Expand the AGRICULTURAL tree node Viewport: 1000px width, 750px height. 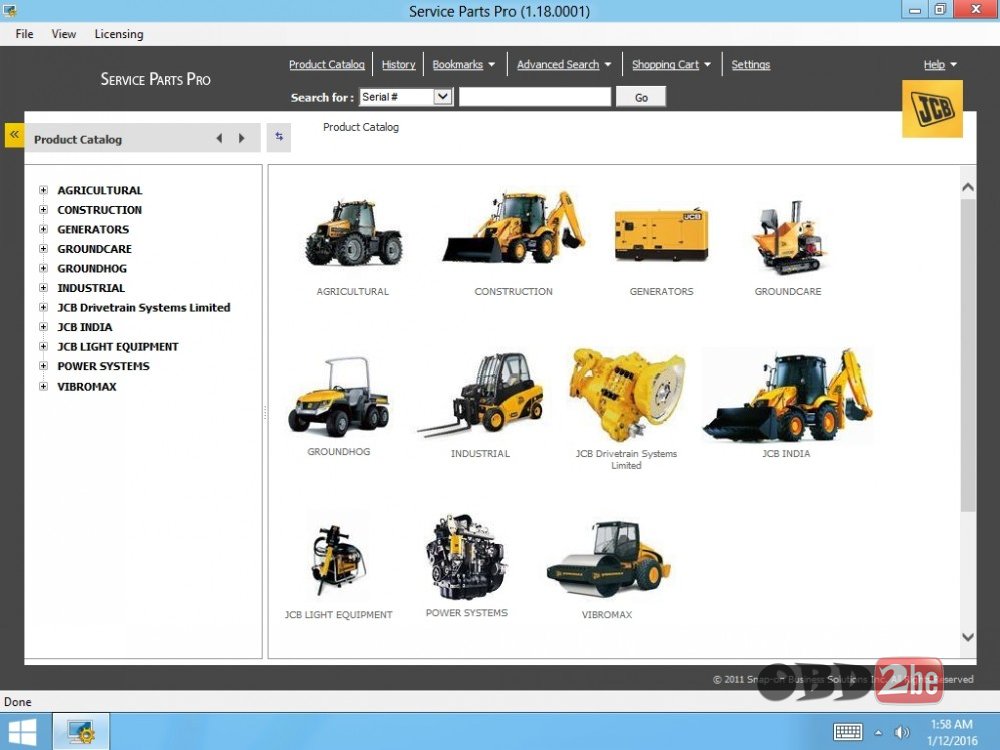[x=43, y=190]
